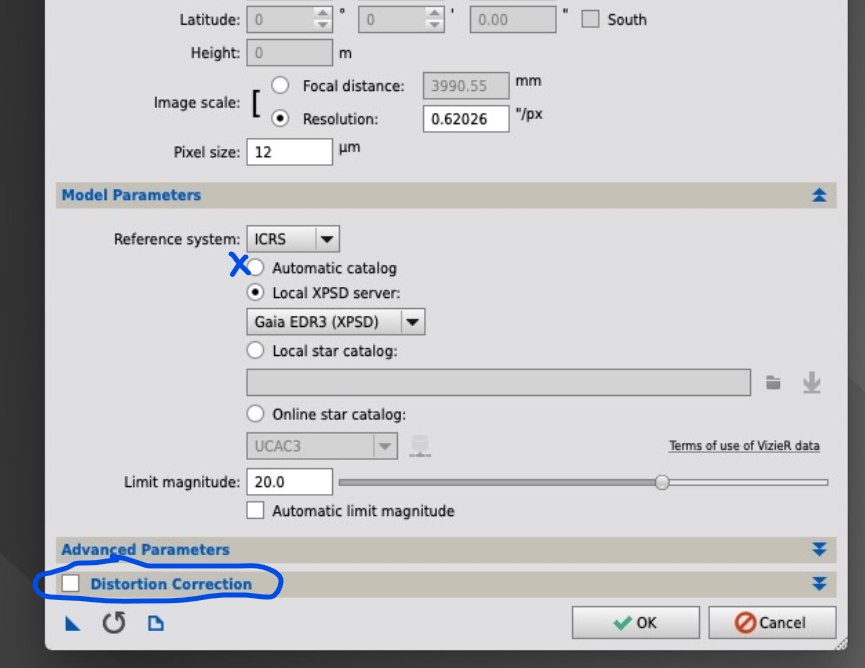Click the Cancel button
Screen dimensions: 865x668
point(772,623)
